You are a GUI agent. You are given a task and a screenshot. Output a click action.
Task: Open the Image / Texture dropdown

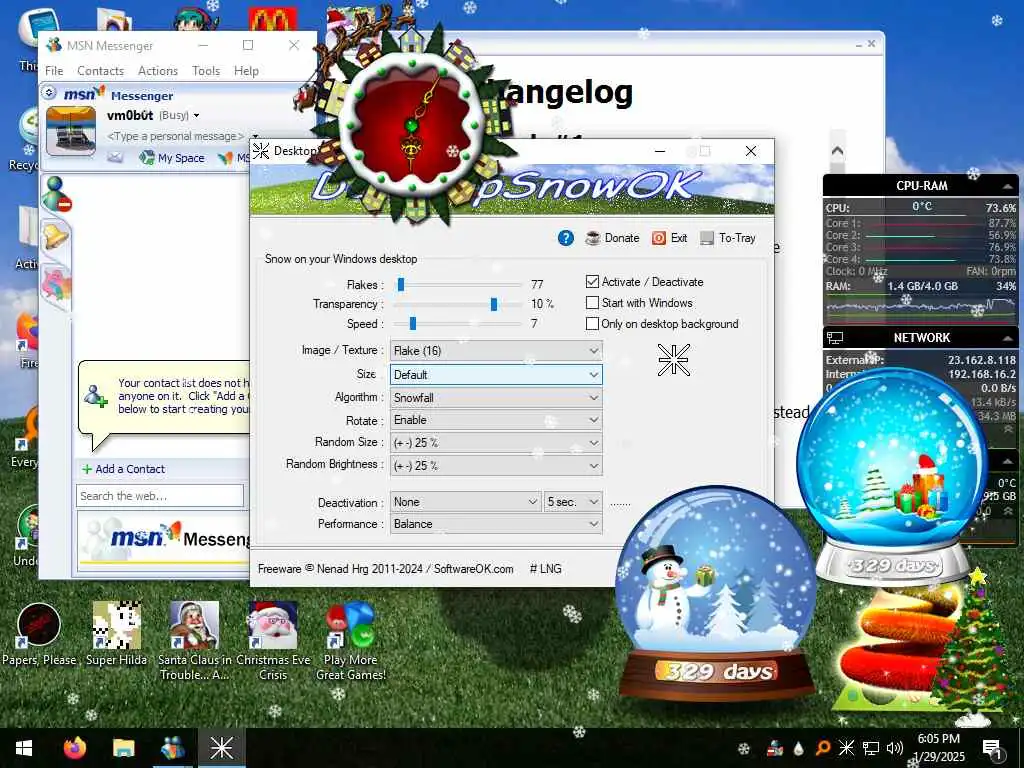tap(496, 351)
